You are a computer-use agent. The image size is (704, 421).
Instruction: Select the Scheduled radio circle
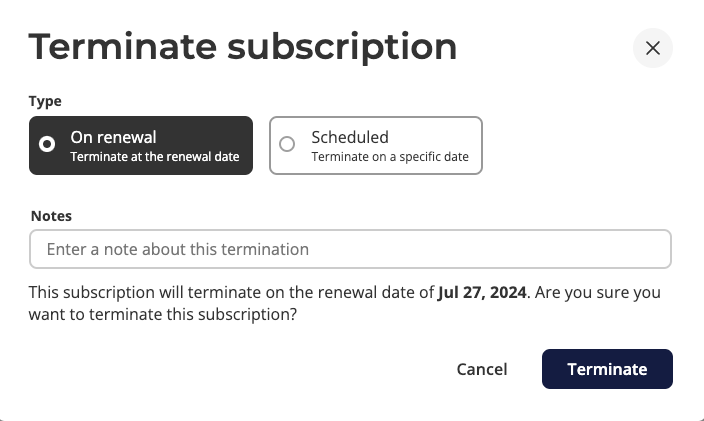[x=287, y=145]
